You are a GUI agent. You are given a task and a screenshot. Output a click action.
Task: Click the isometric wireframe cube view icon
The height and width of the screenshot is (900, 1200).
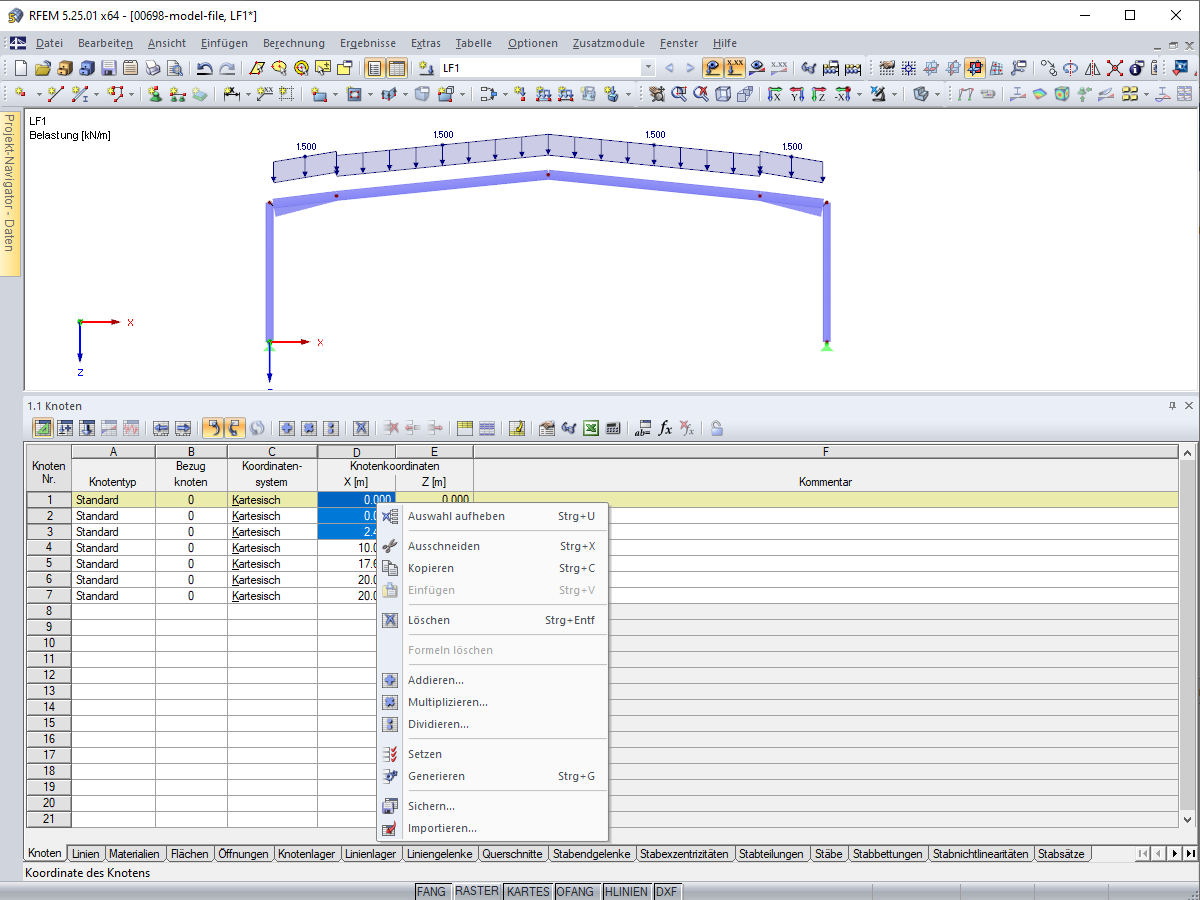click(x=722, y=94)
